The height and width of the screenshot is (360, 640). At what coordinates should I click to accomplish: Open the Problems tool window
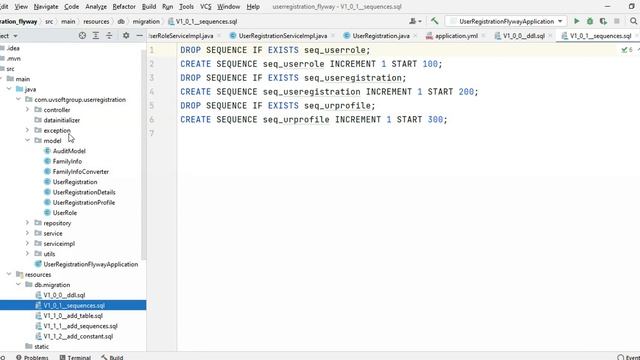pyautogui.click(x=32, y=357)
